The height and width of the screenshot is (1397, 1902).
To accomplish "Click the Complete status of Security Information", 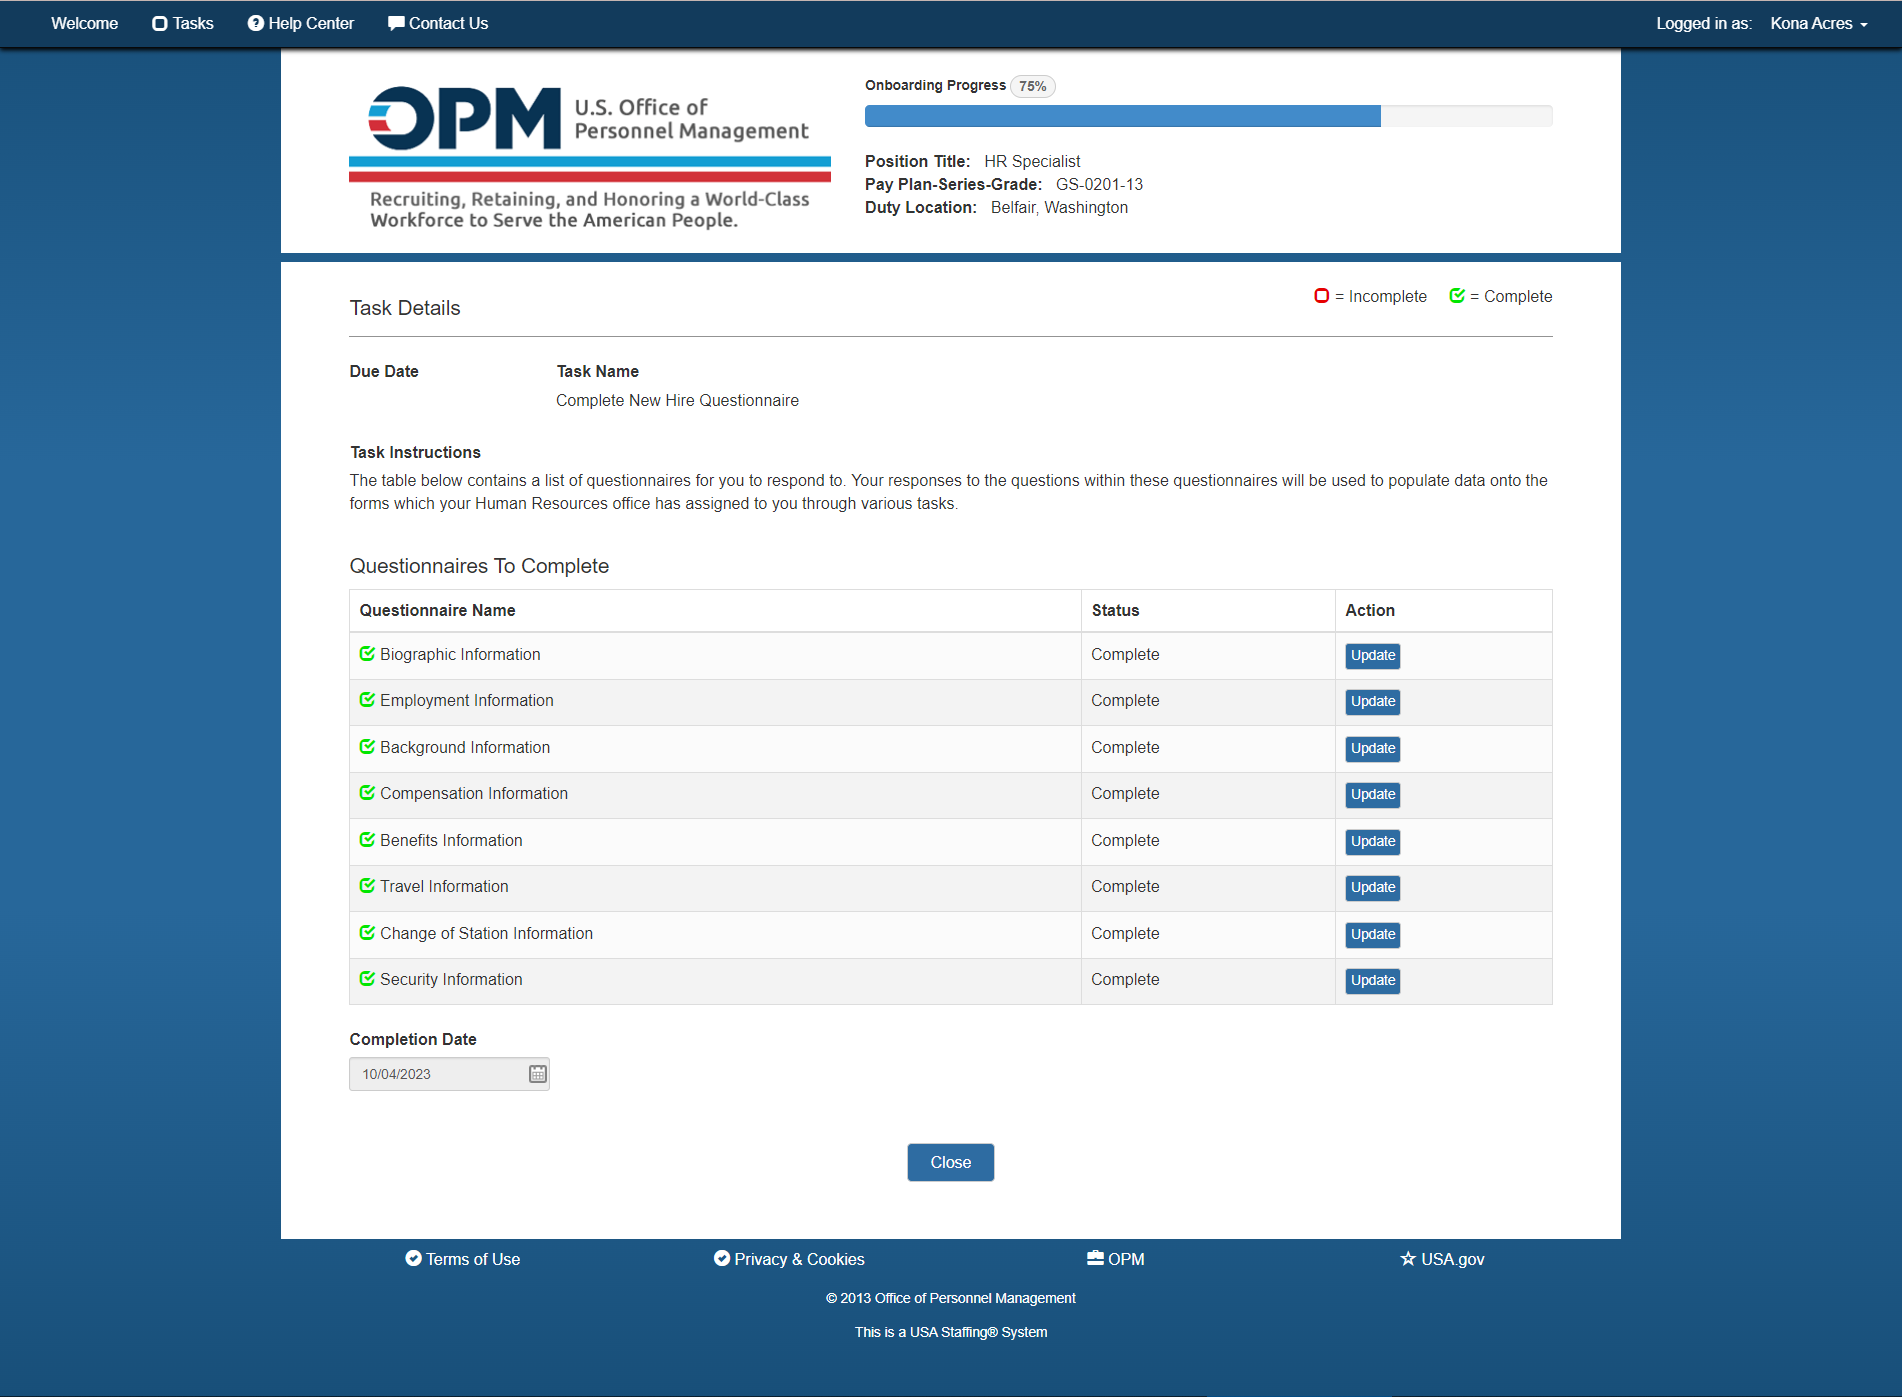I will [1125, 979].
